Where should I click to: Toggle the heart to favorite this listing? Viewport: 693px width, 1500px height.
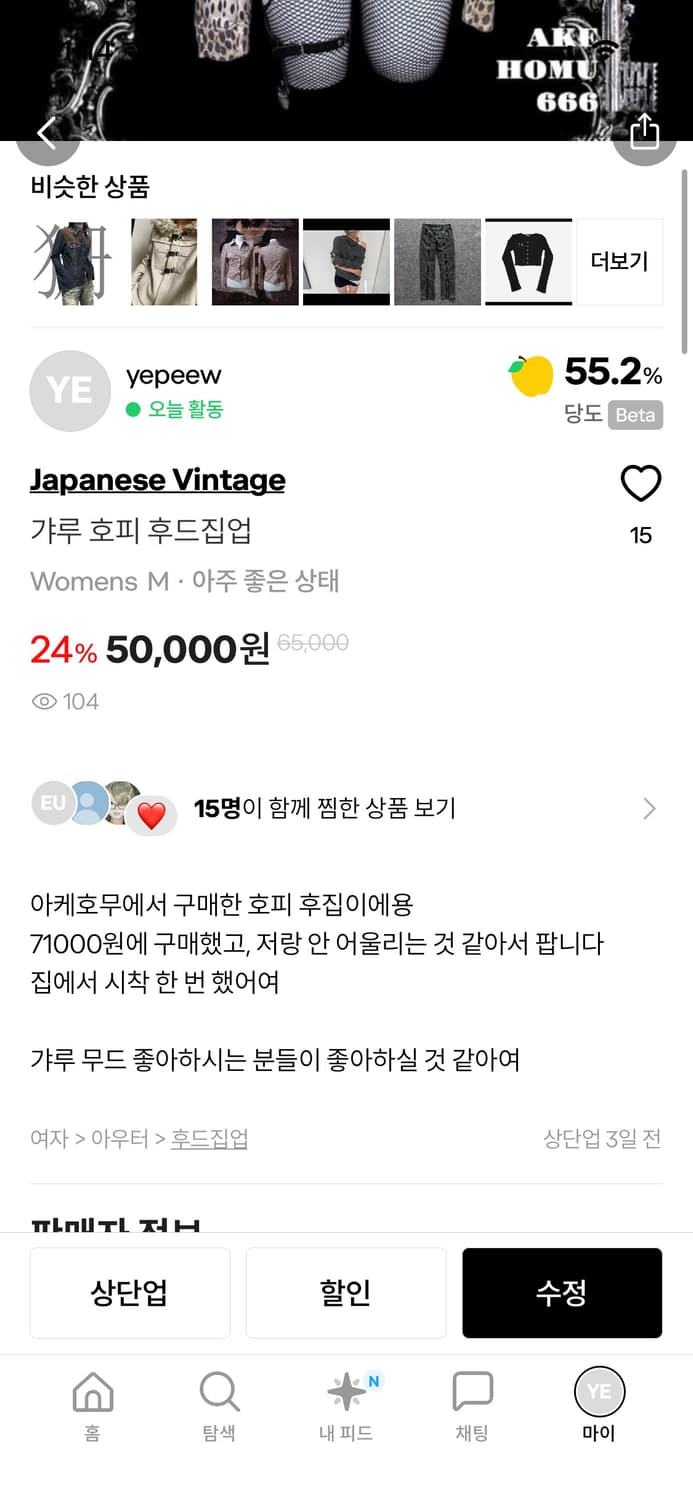pyautogui.click(x=641, y=483)
